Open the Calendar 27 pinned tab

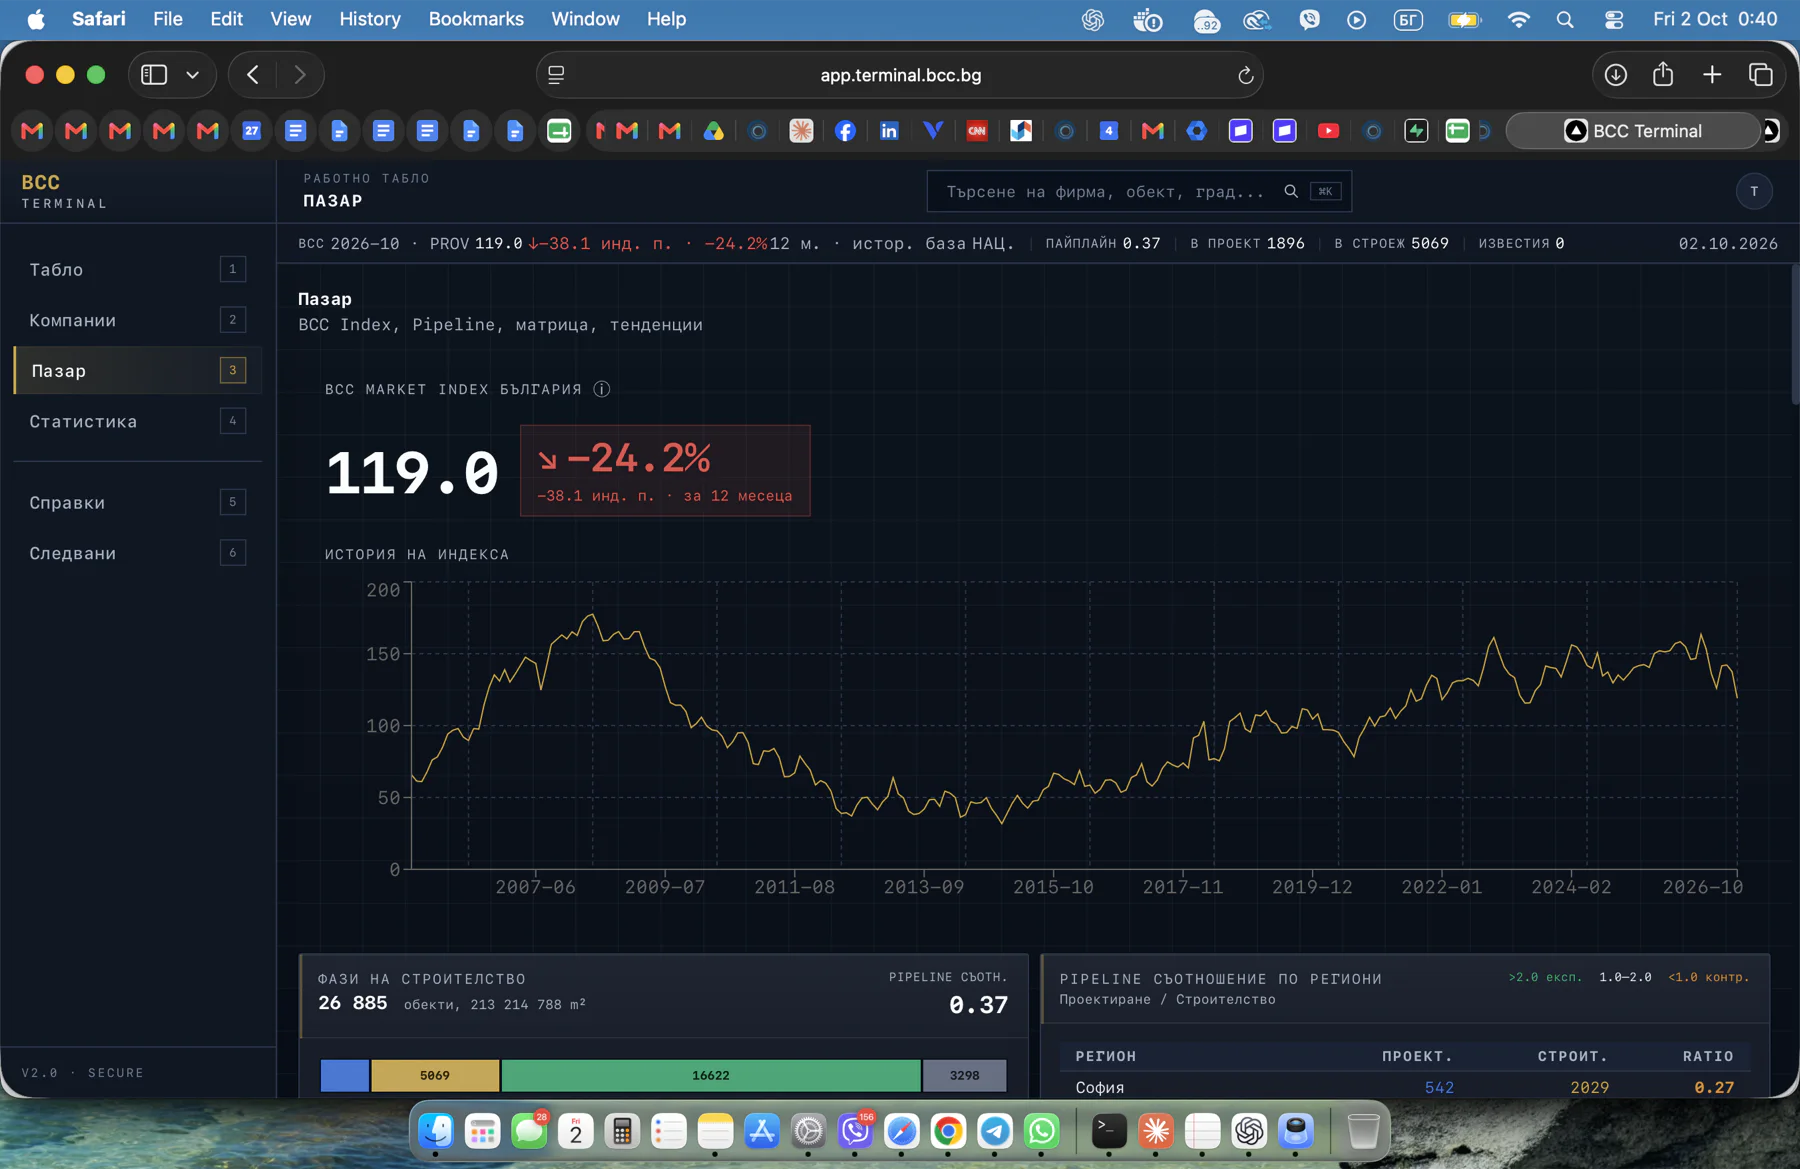[x=251, y=131]
